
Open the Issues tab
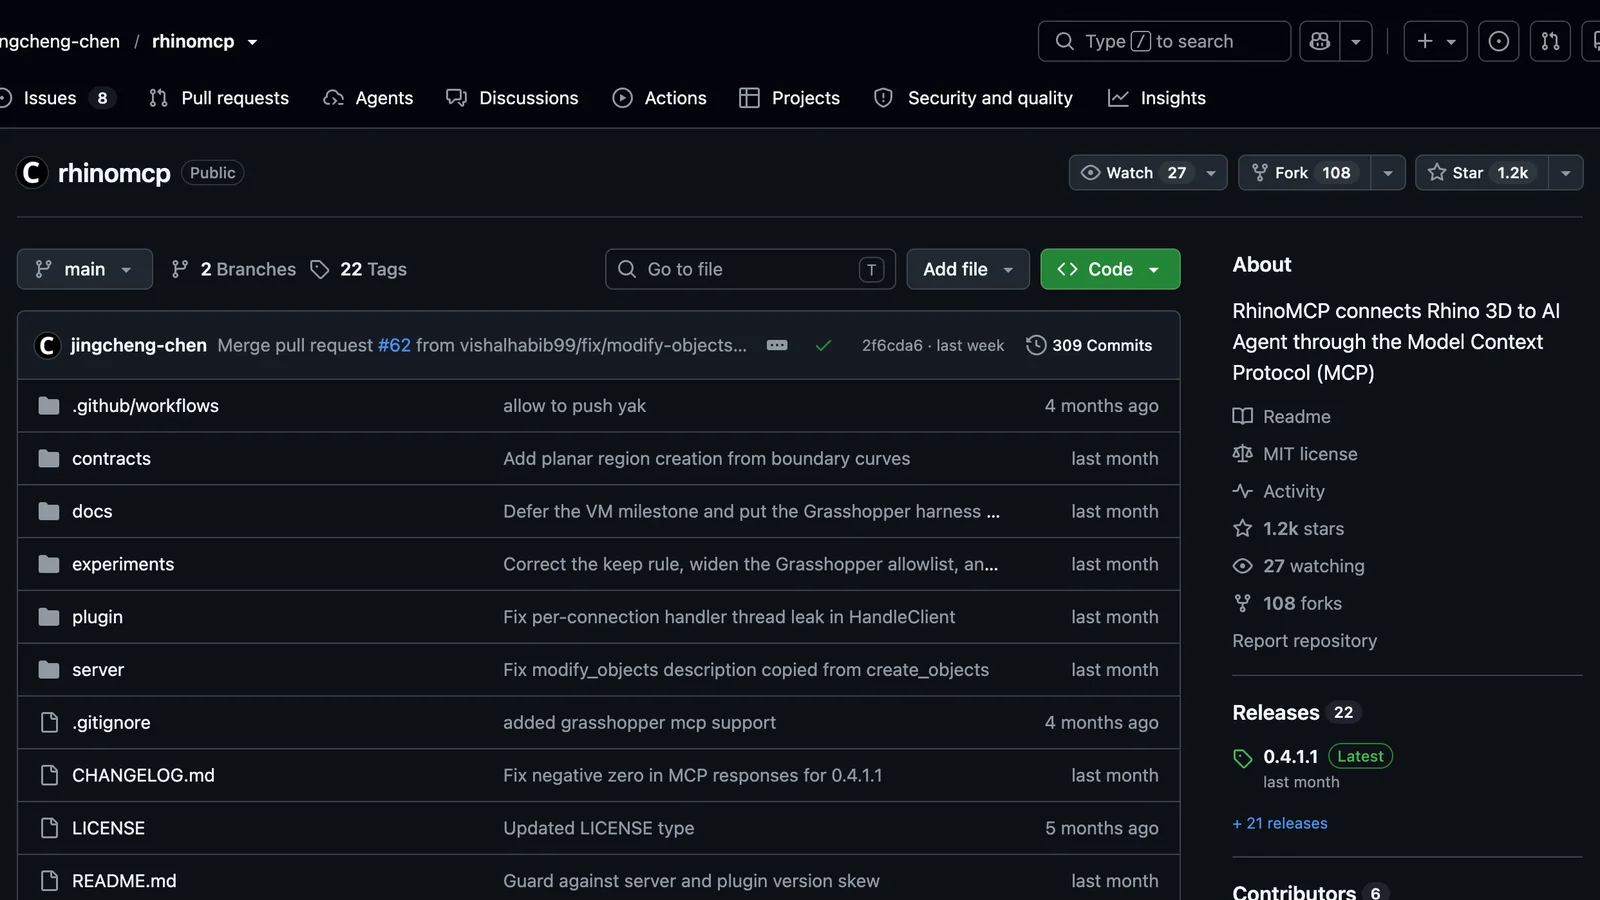(58, 98)
